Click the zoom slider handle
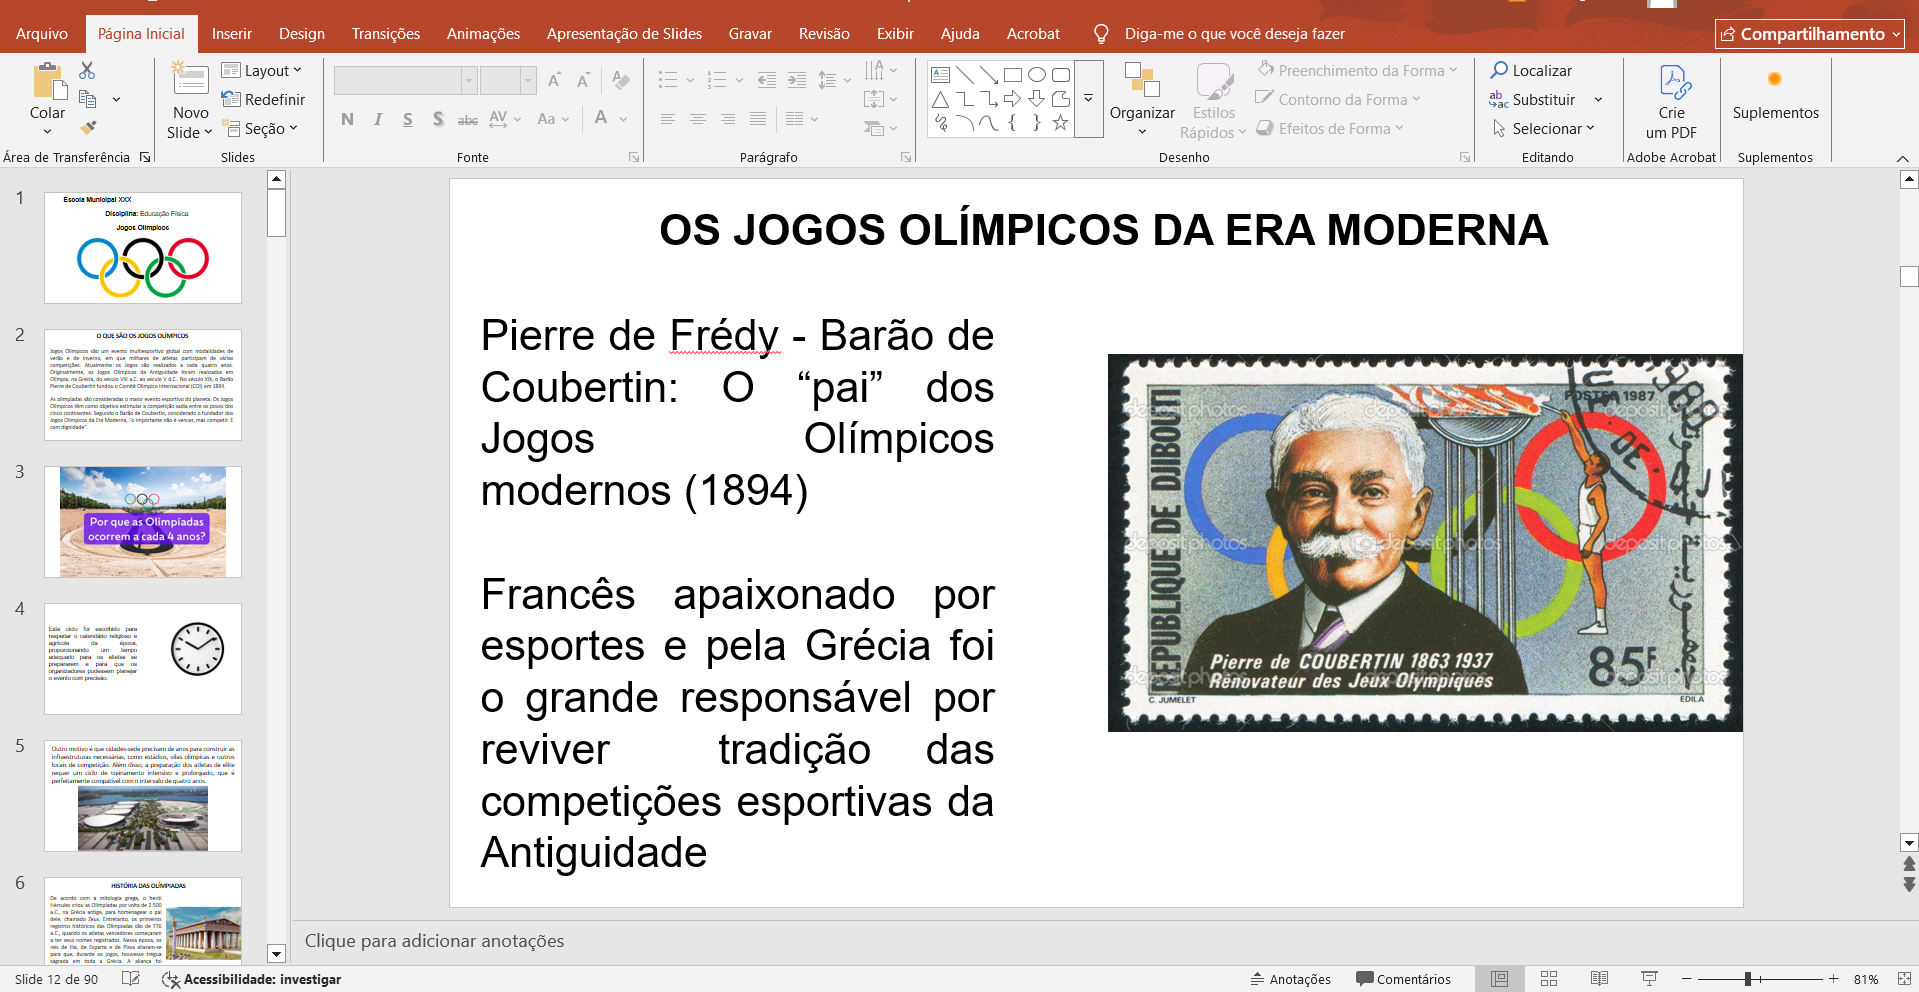 (x=1748, y=979)
